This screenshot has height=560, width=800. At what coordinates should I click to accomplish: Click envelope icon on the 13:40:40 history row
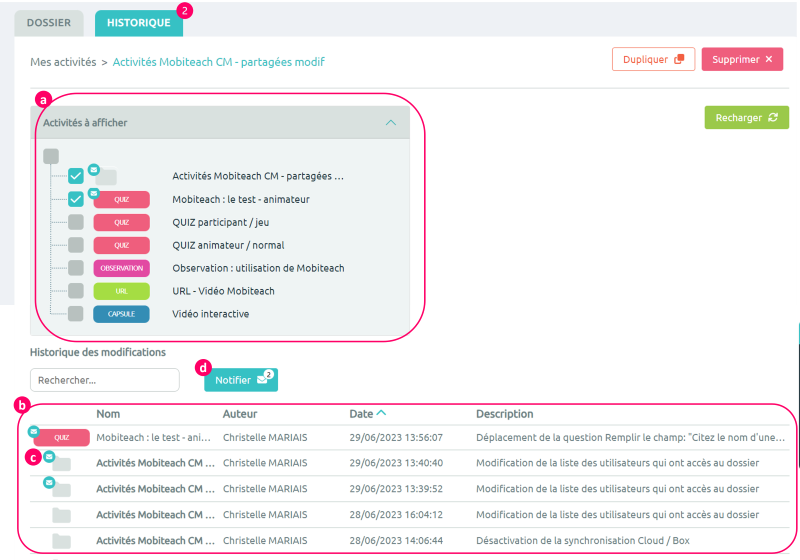pos(49,456)
